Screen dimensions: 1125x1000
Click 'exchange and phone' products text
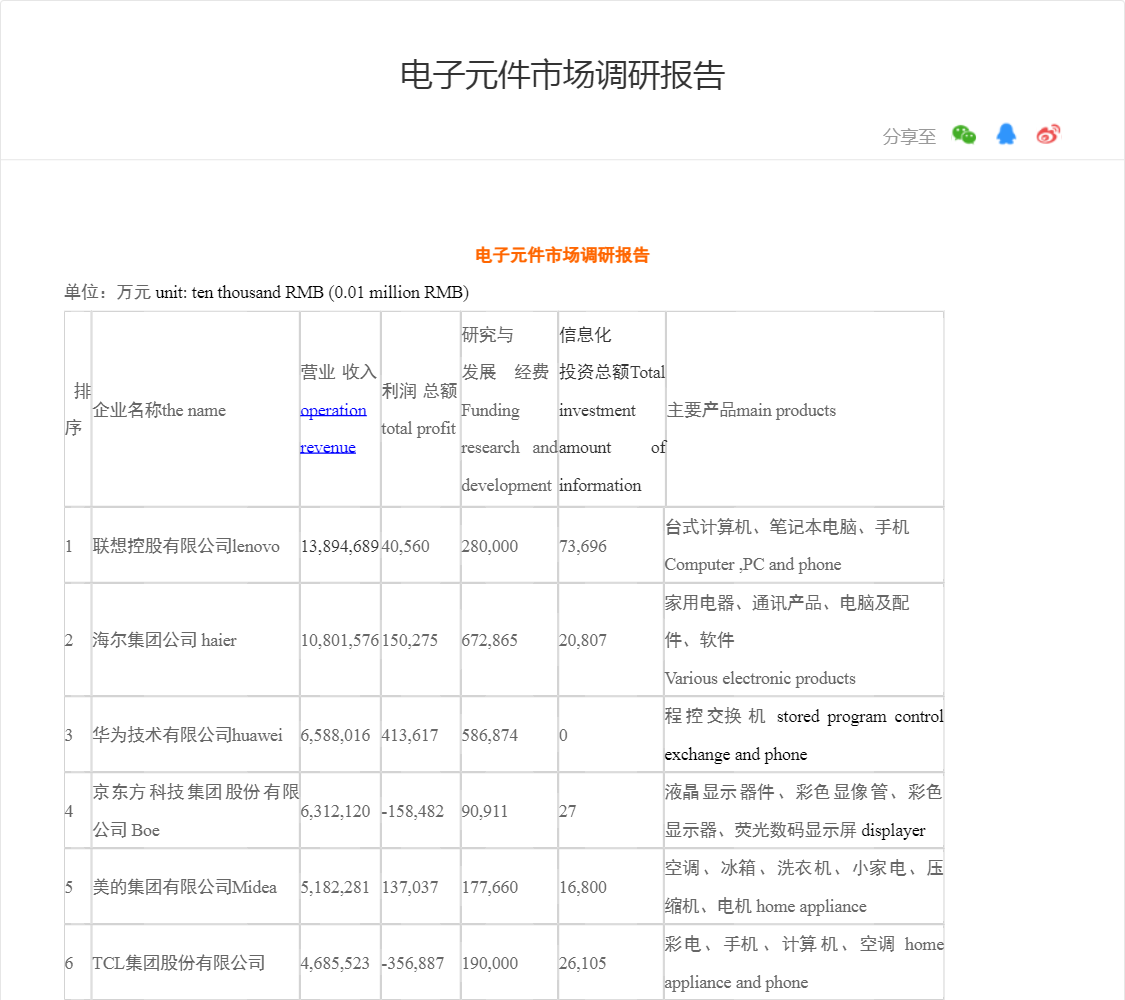point(735,755)
